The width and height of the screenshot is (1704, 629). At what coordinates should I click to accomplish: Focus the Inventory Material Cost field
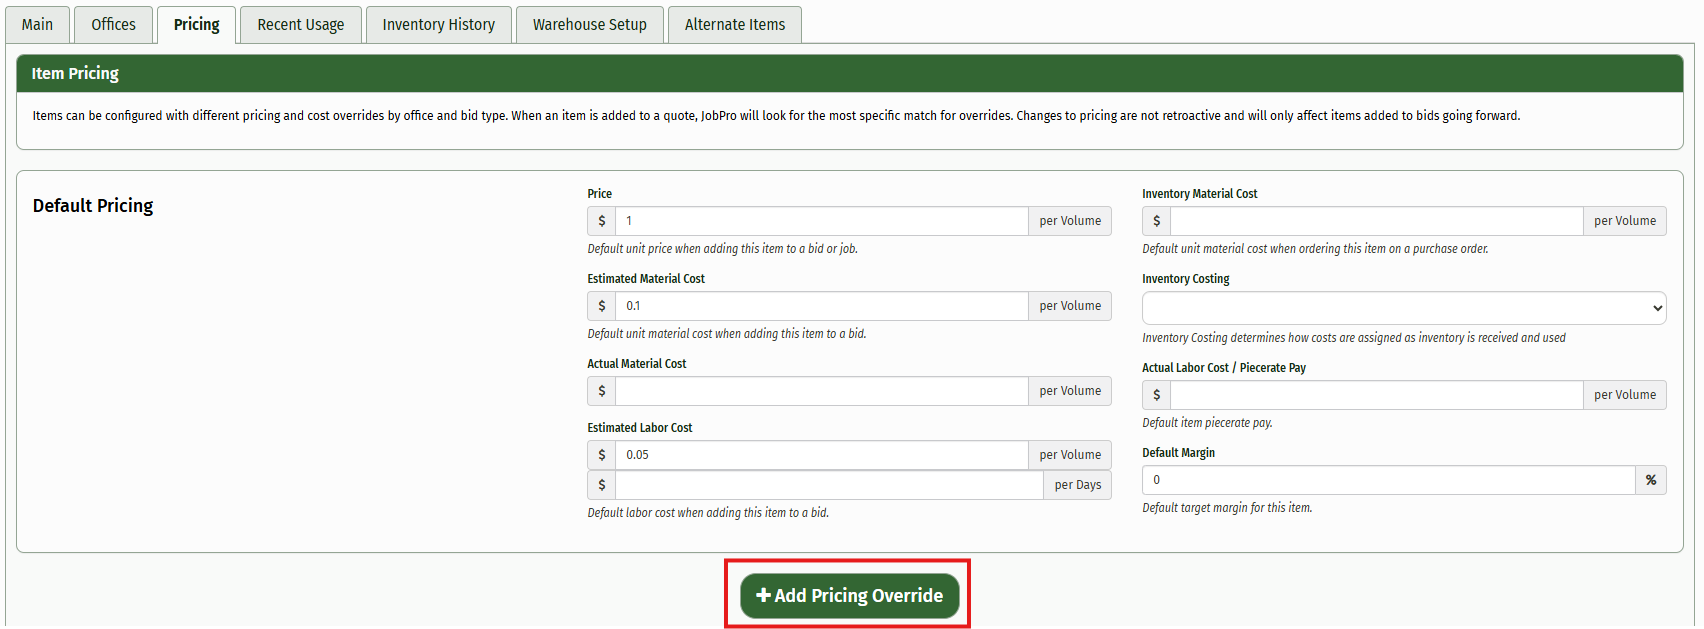tap(1376, 221)
